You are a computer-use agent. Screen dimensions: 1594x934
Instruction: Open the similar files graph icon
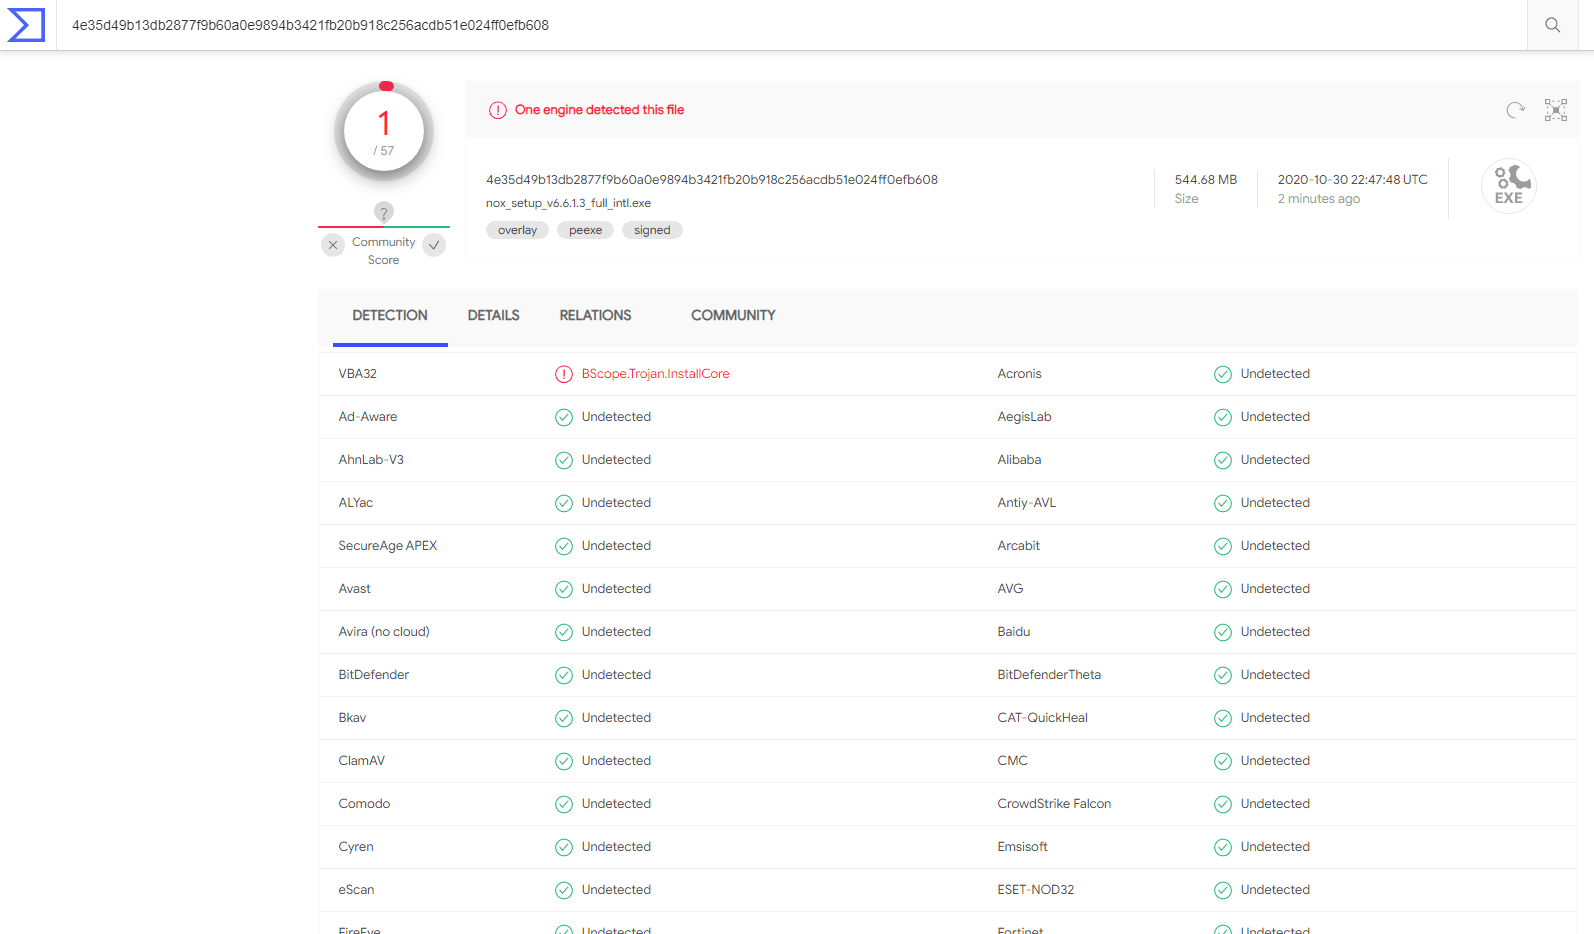(x=1556, y=110)
